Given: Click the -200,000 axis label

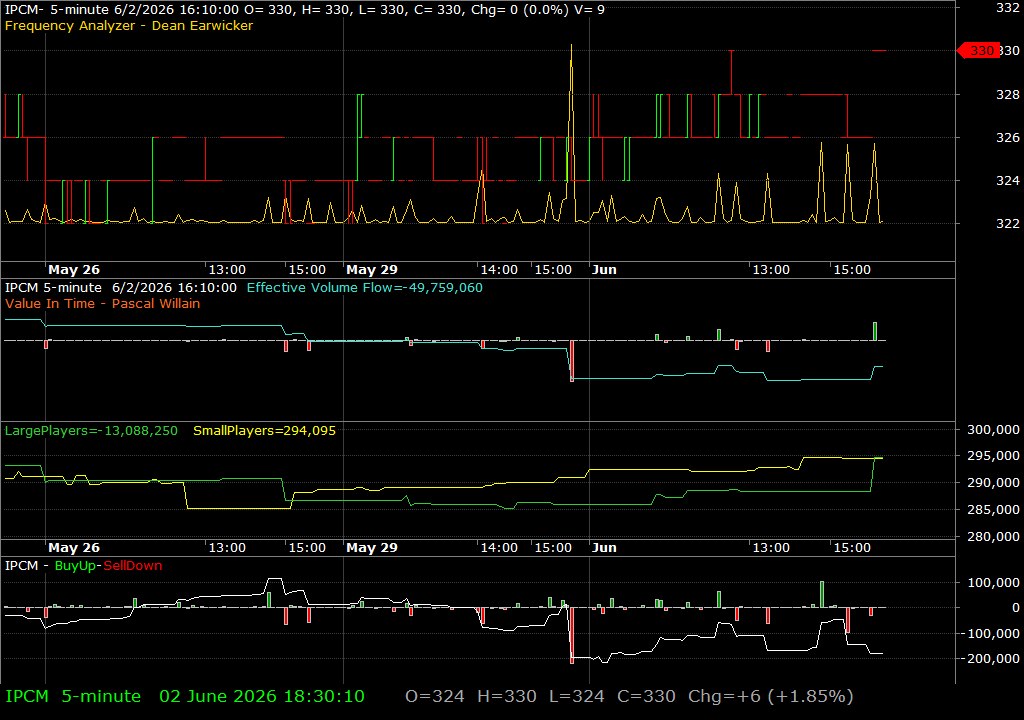Looking at the screenshot, I should click(990, 659).
